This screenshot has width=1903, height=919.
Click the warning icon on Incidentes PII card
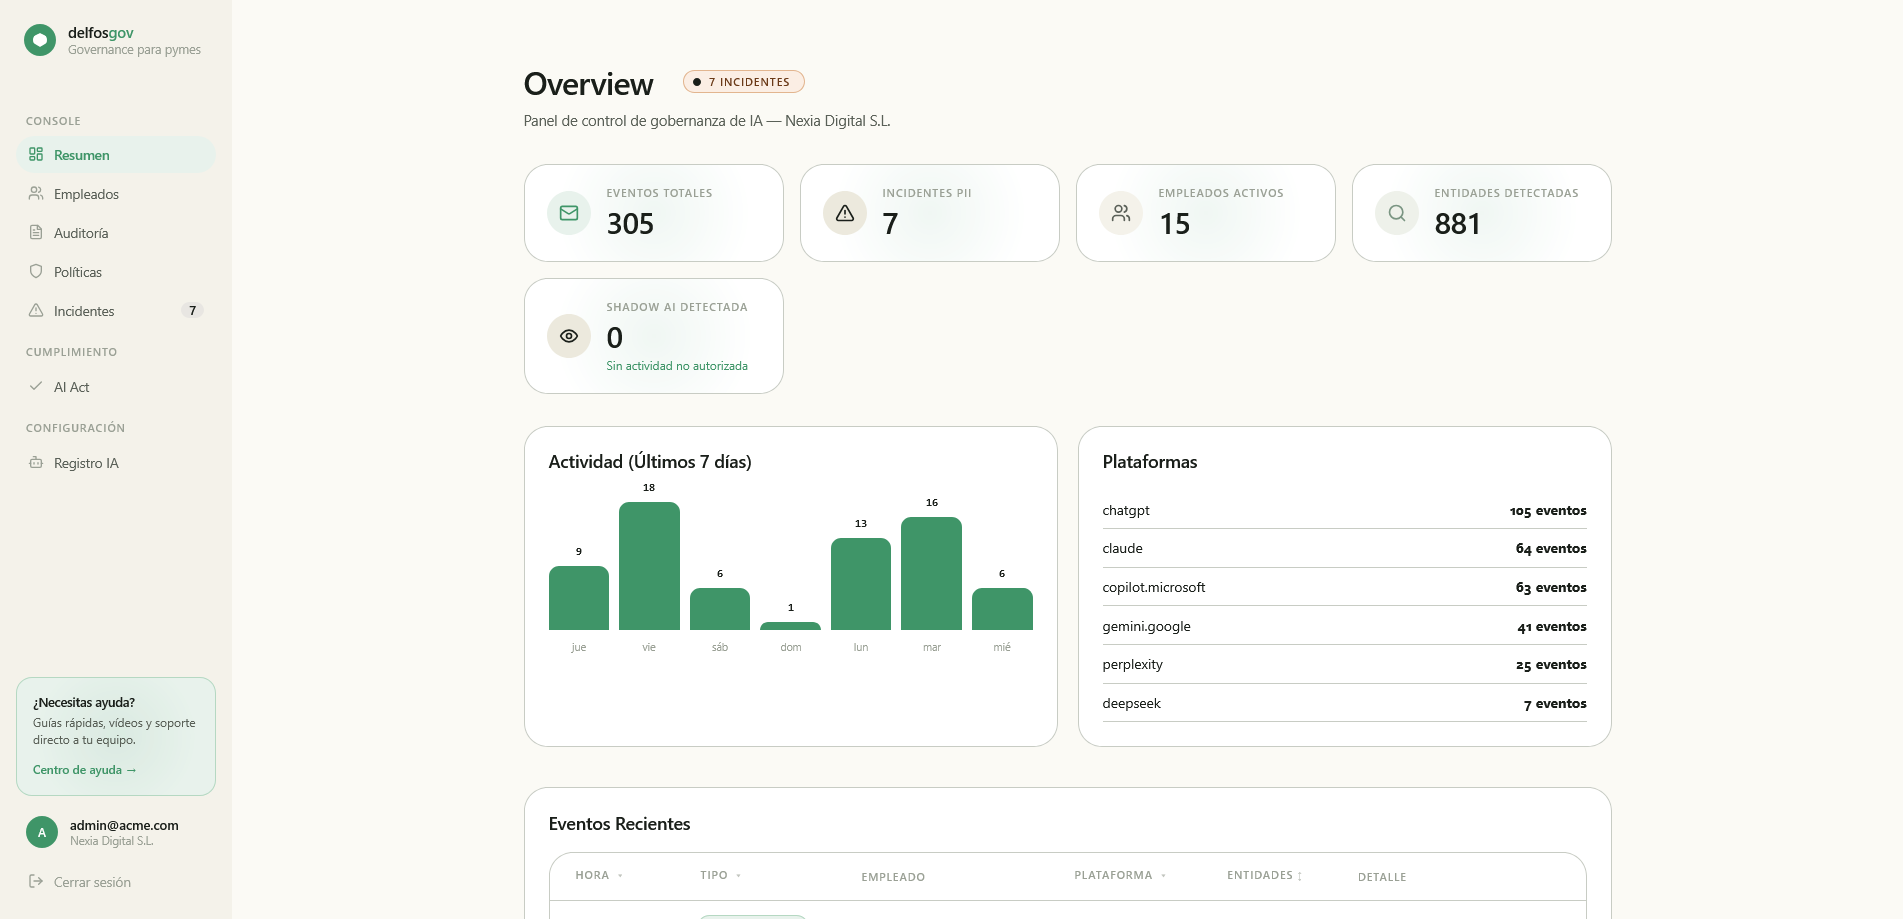tap(845, 213)
